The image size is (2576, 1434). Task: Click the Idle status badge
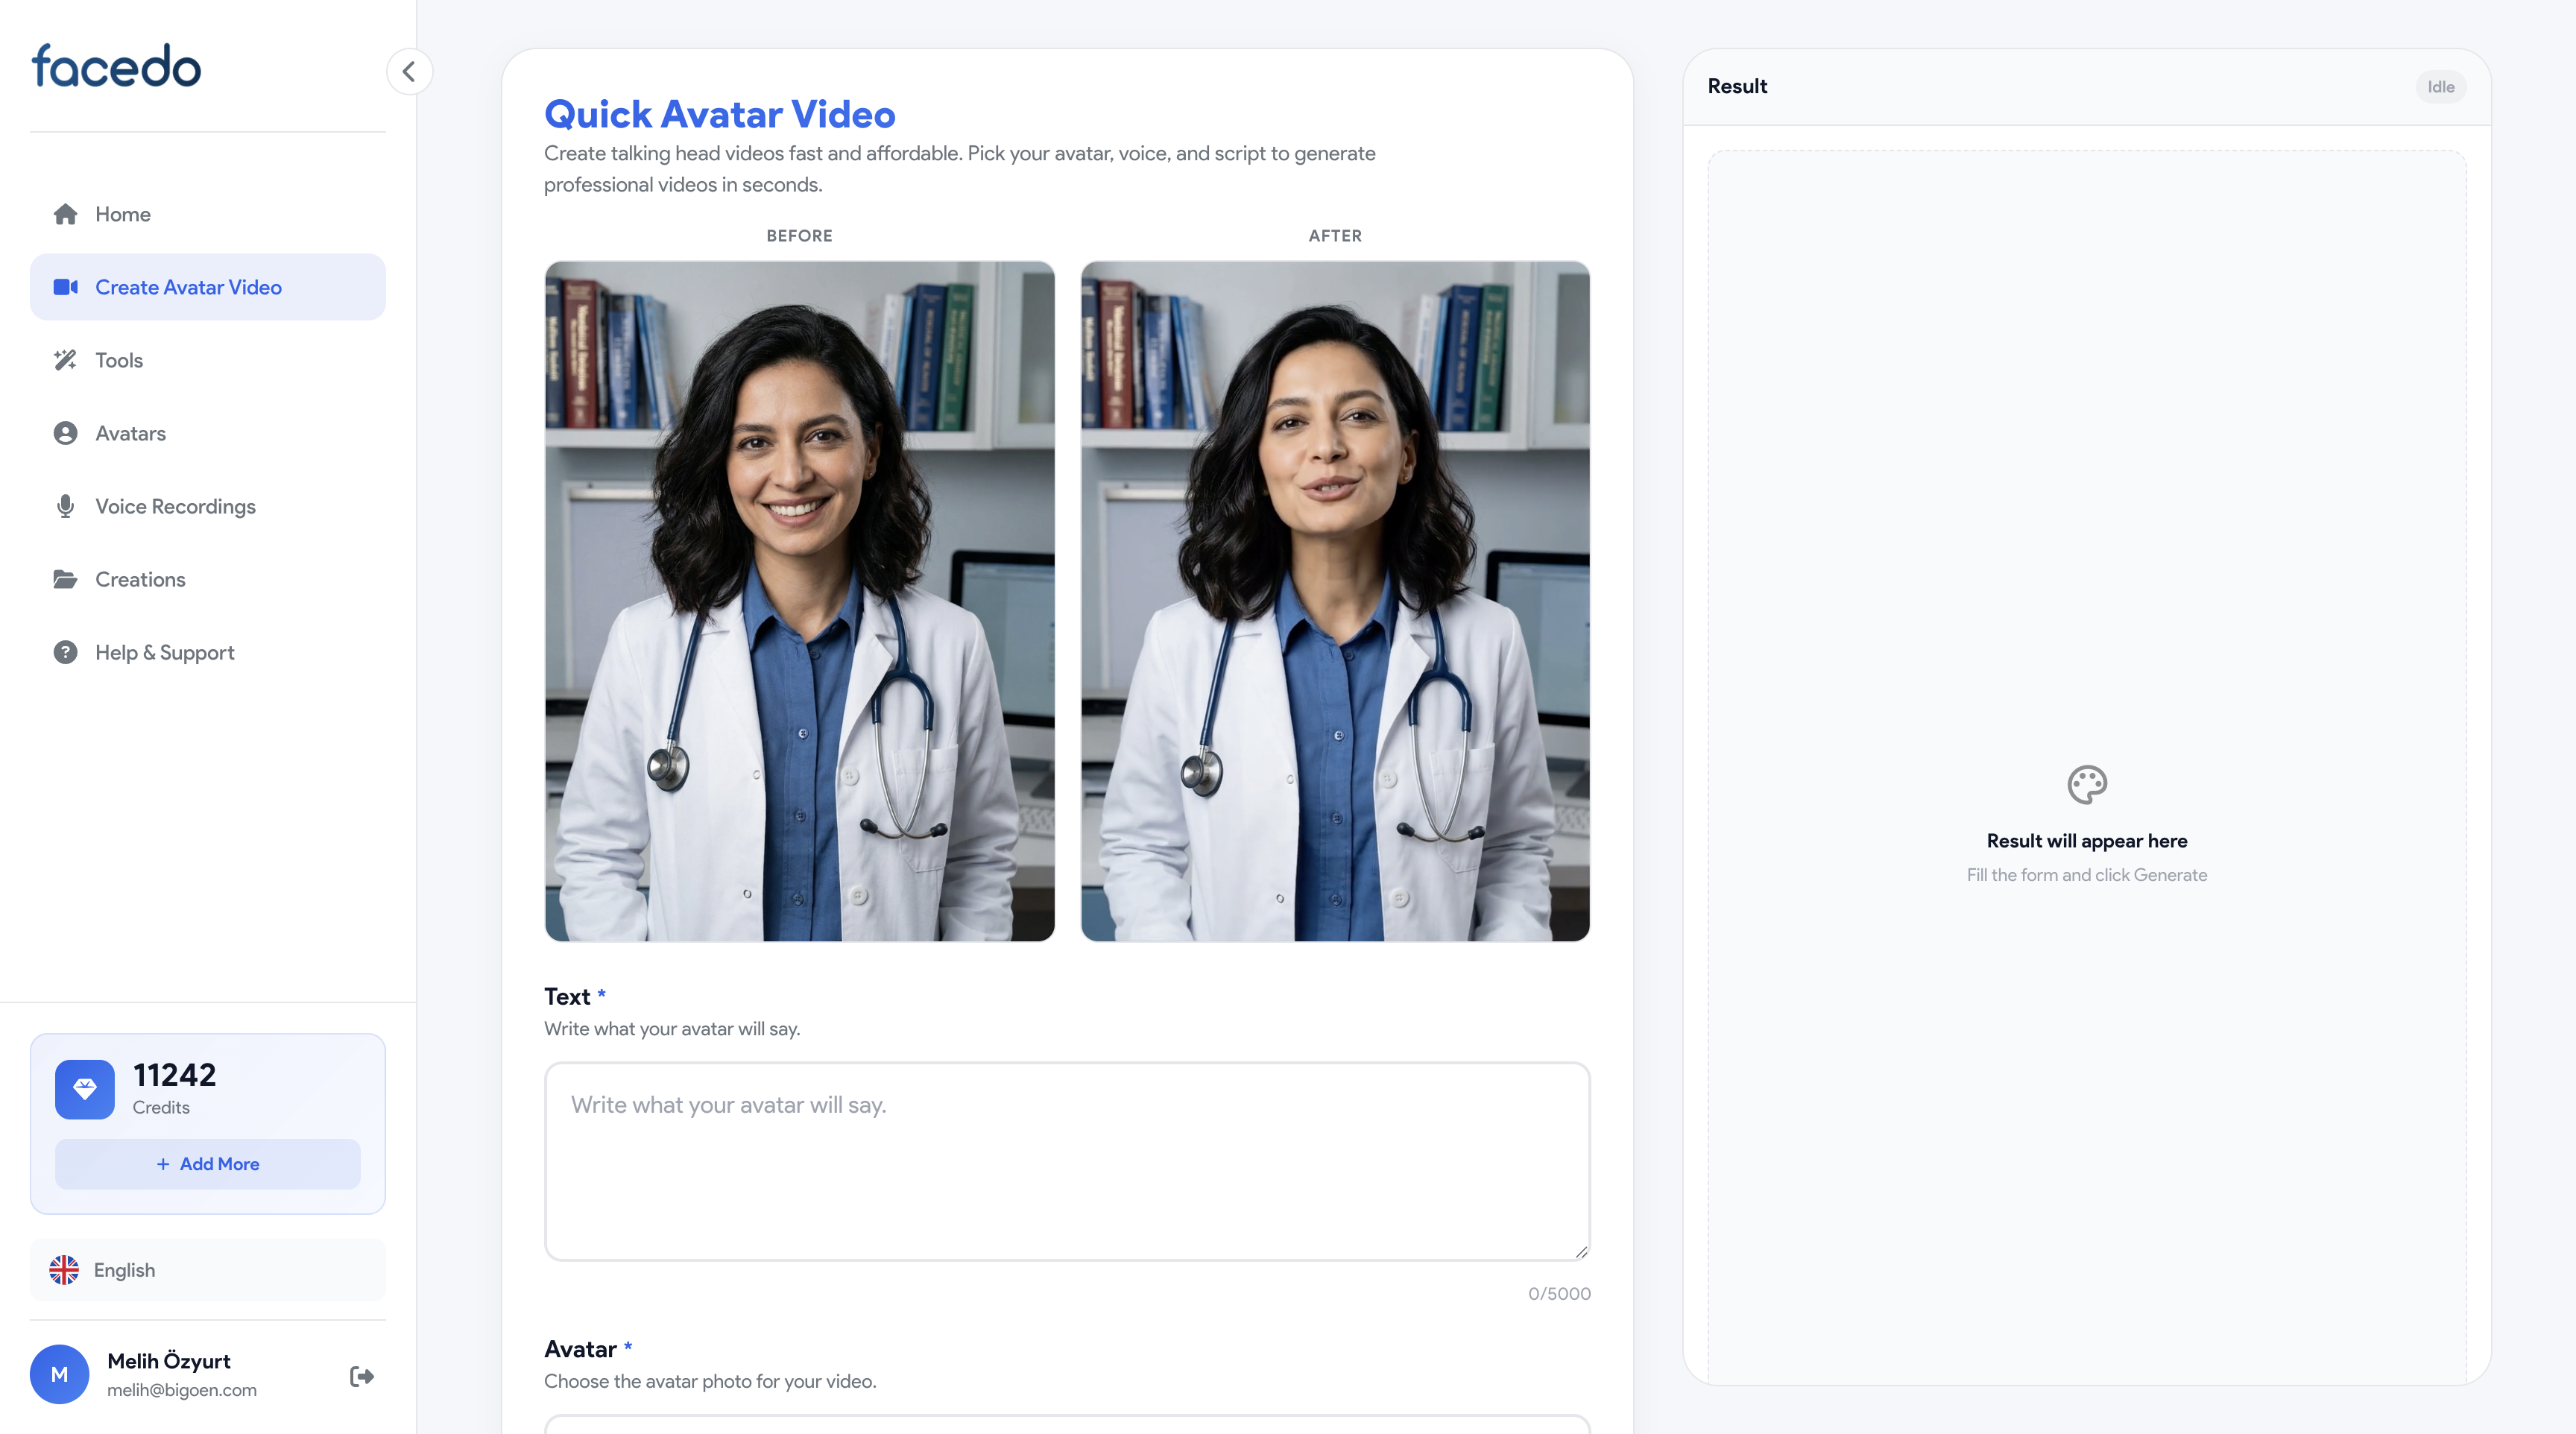tap(2440, 87)
